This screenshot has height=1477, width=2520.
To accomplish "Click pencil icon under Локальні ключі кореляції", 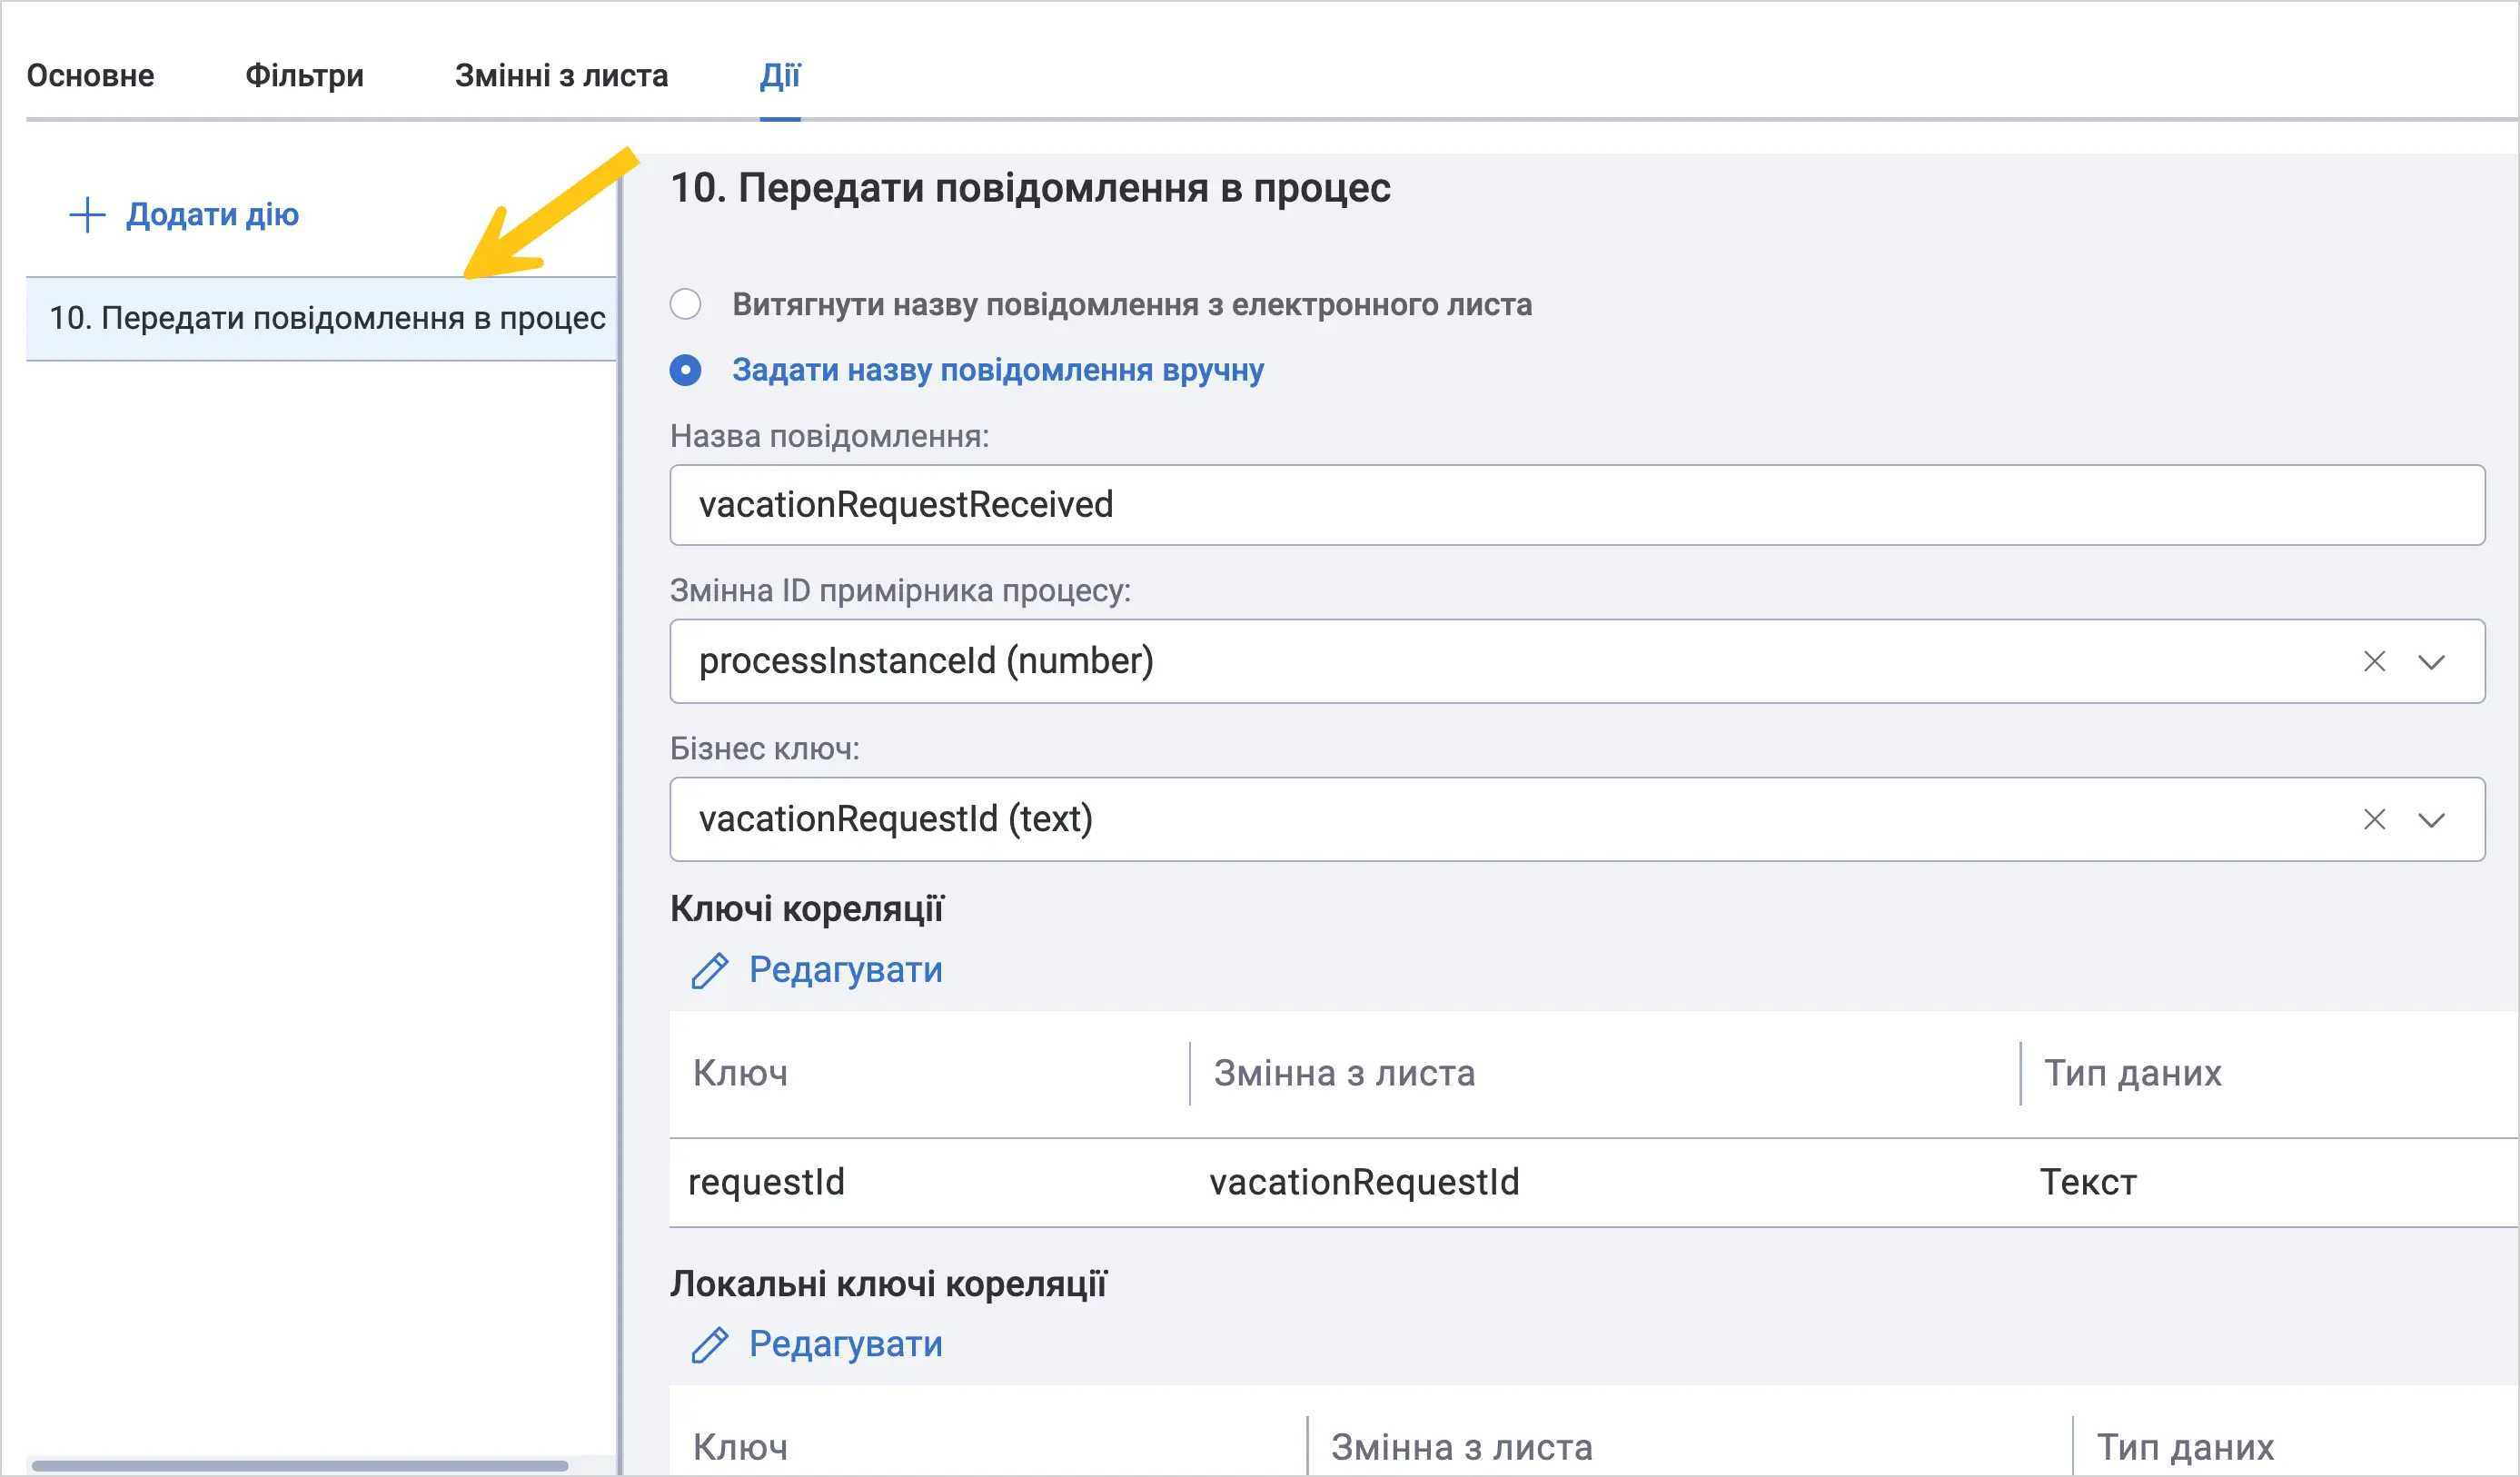I will (710, 1345).
